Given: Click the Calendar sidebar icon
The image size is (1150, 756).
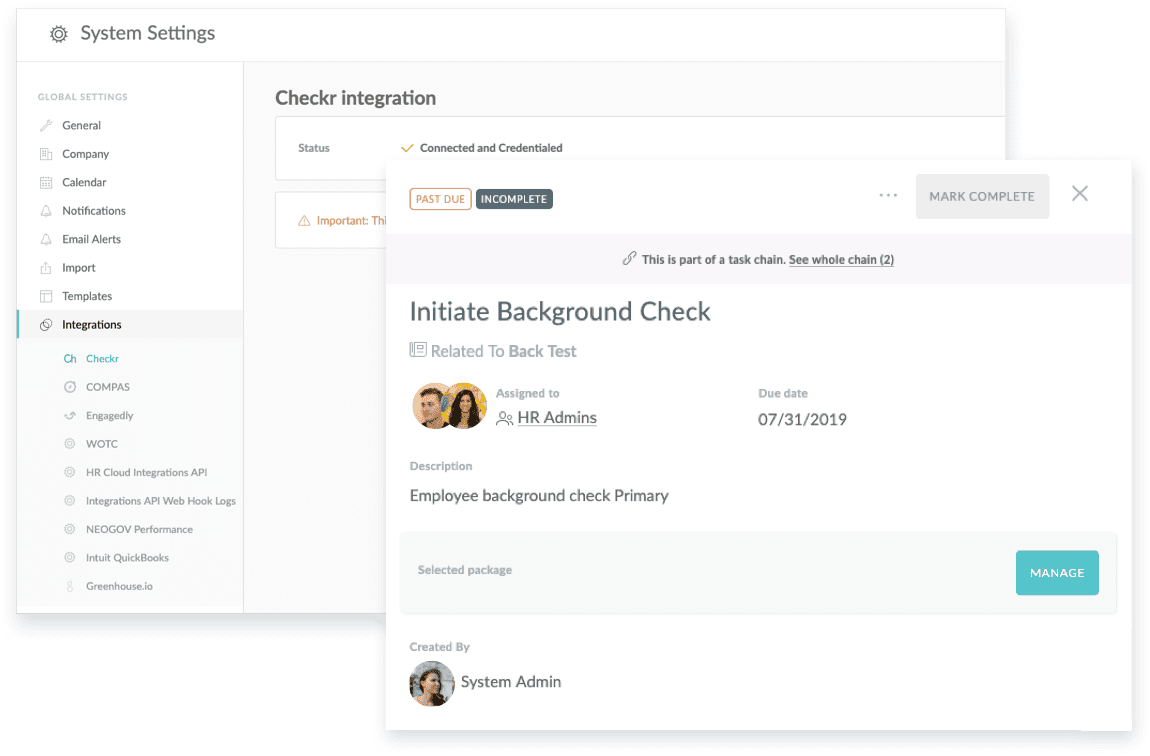Looking at the screenshot, I should click(x=46, y=183).
